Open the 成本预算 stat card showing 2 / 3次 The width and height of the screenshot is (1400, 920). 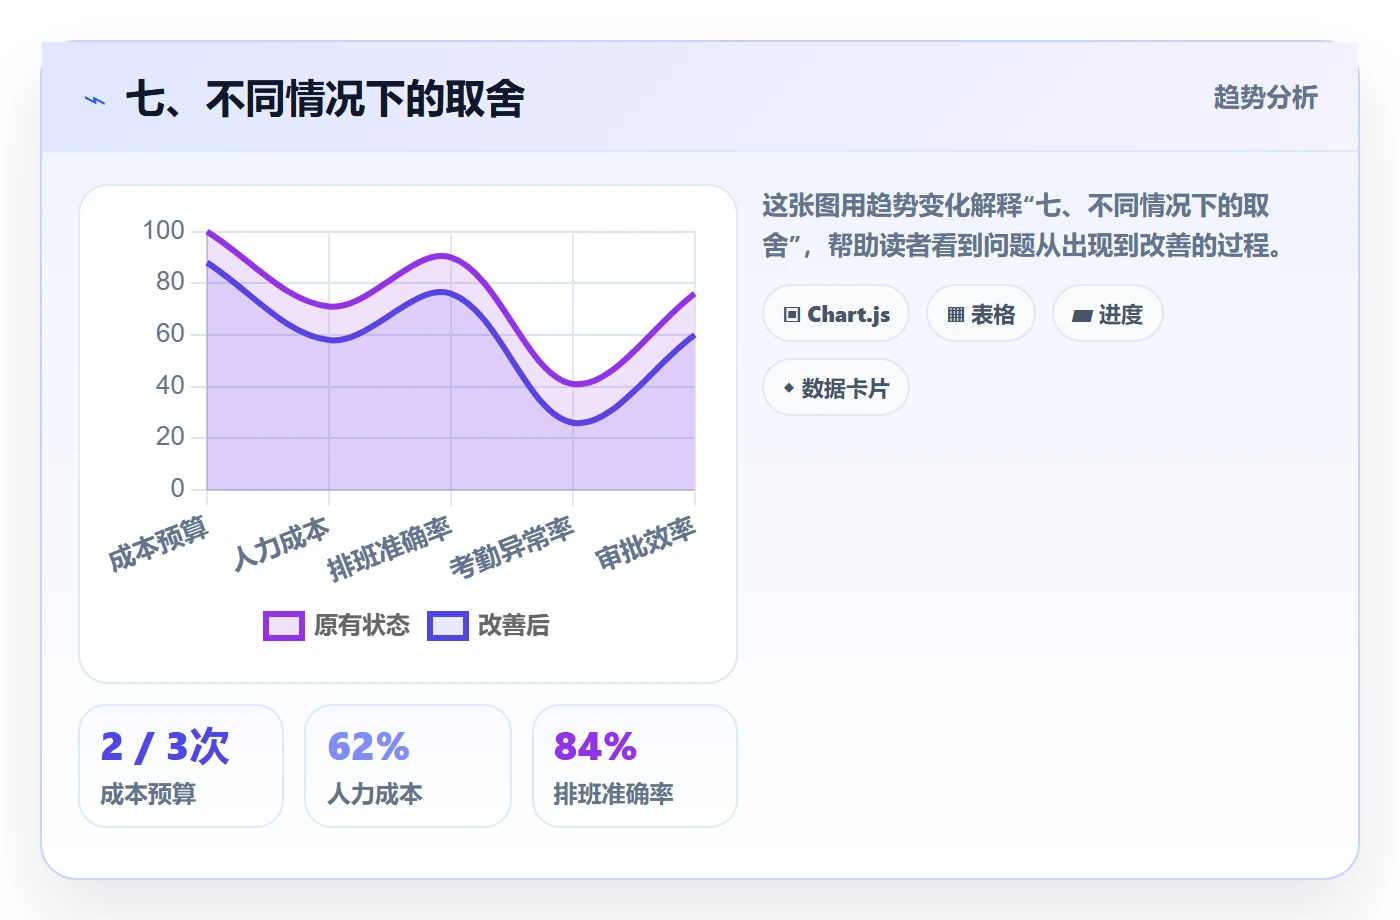(181, 766)
